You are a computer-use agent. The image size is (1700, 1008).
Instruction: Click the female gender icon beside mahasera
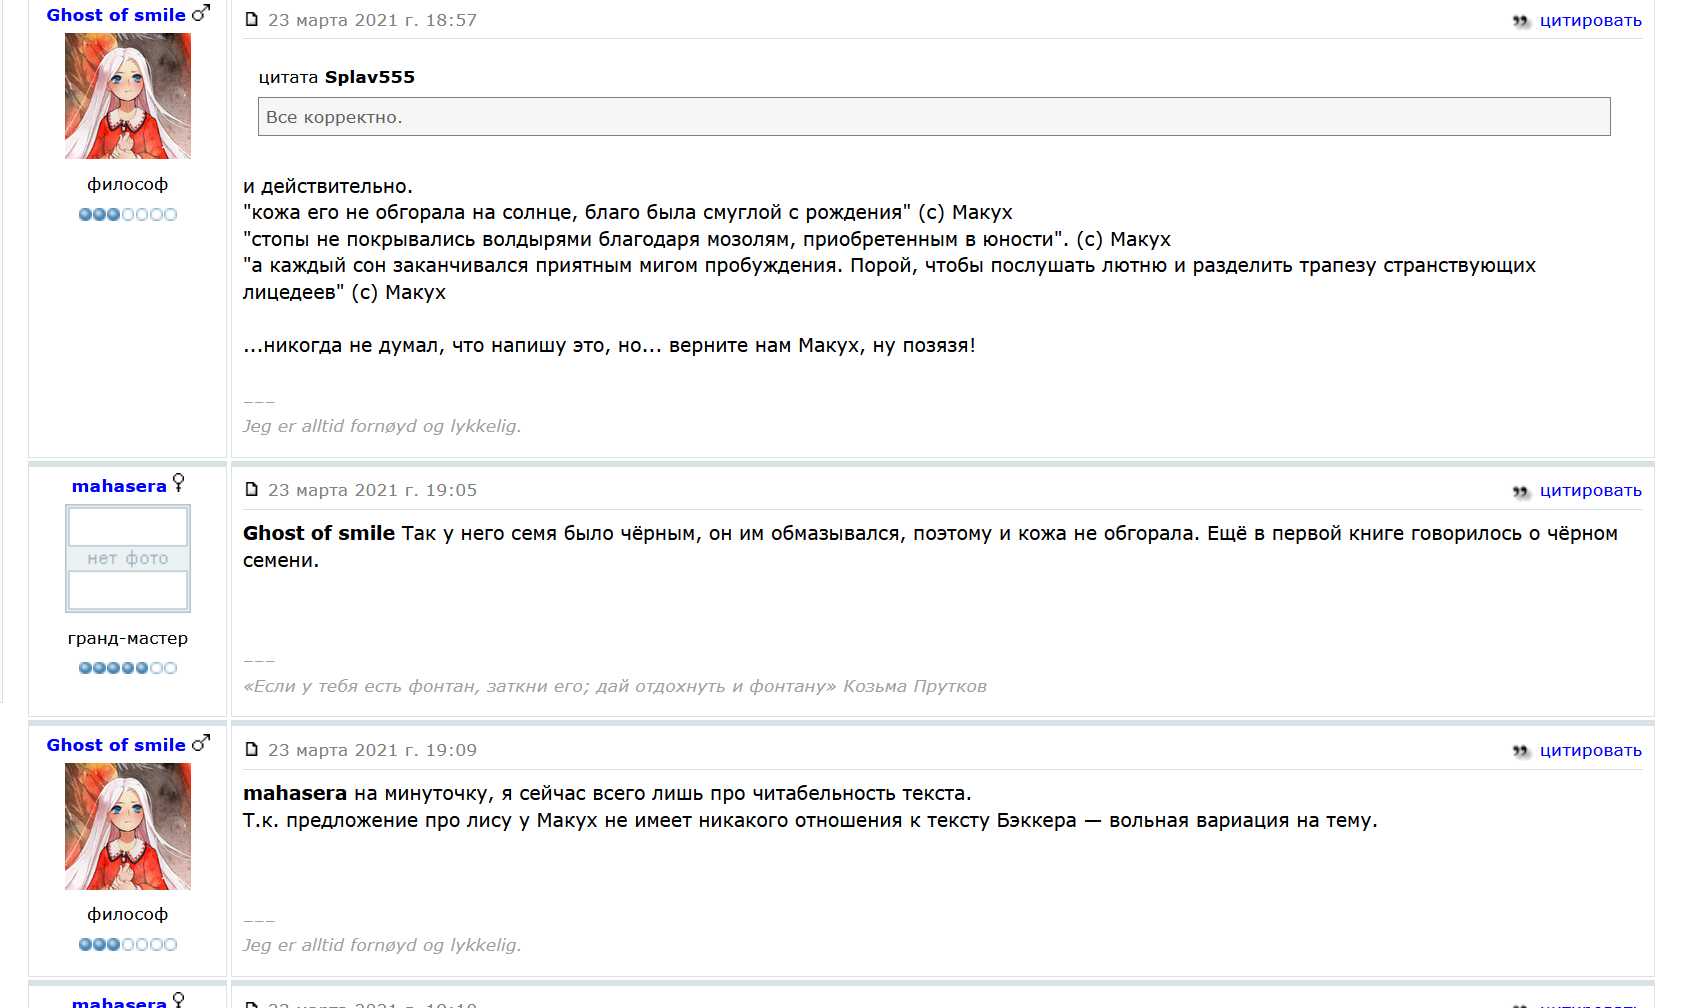coord(179,483)
